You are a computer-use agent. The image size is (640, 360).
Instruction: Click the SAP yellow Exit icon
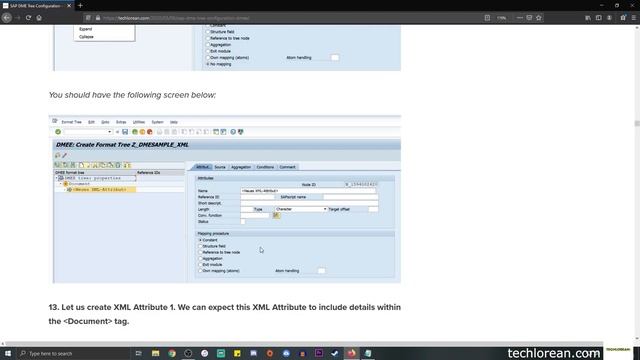[142, 132]
